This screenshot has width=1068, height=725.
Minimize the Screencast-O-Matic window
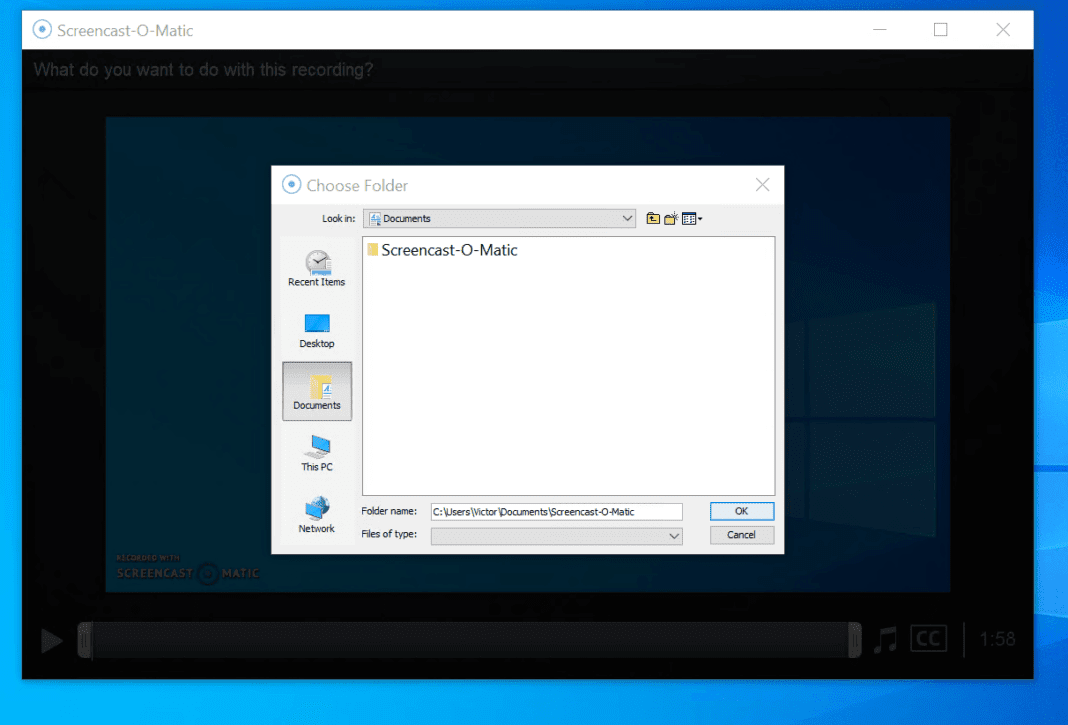click(879, 30)
